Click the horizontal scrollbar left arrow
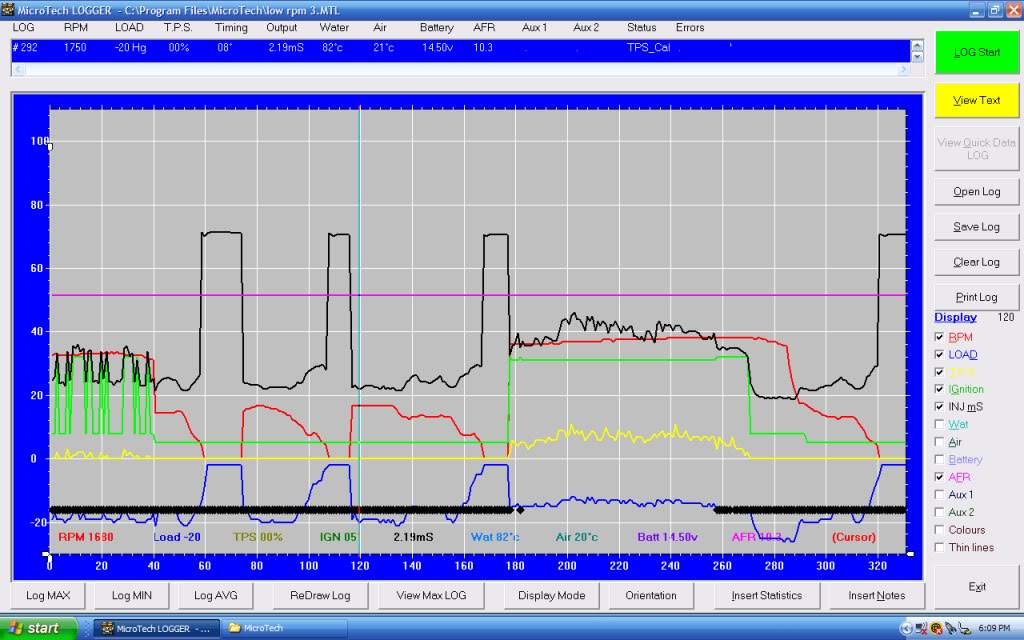1024x640 pixels. (x=18, y=69)
